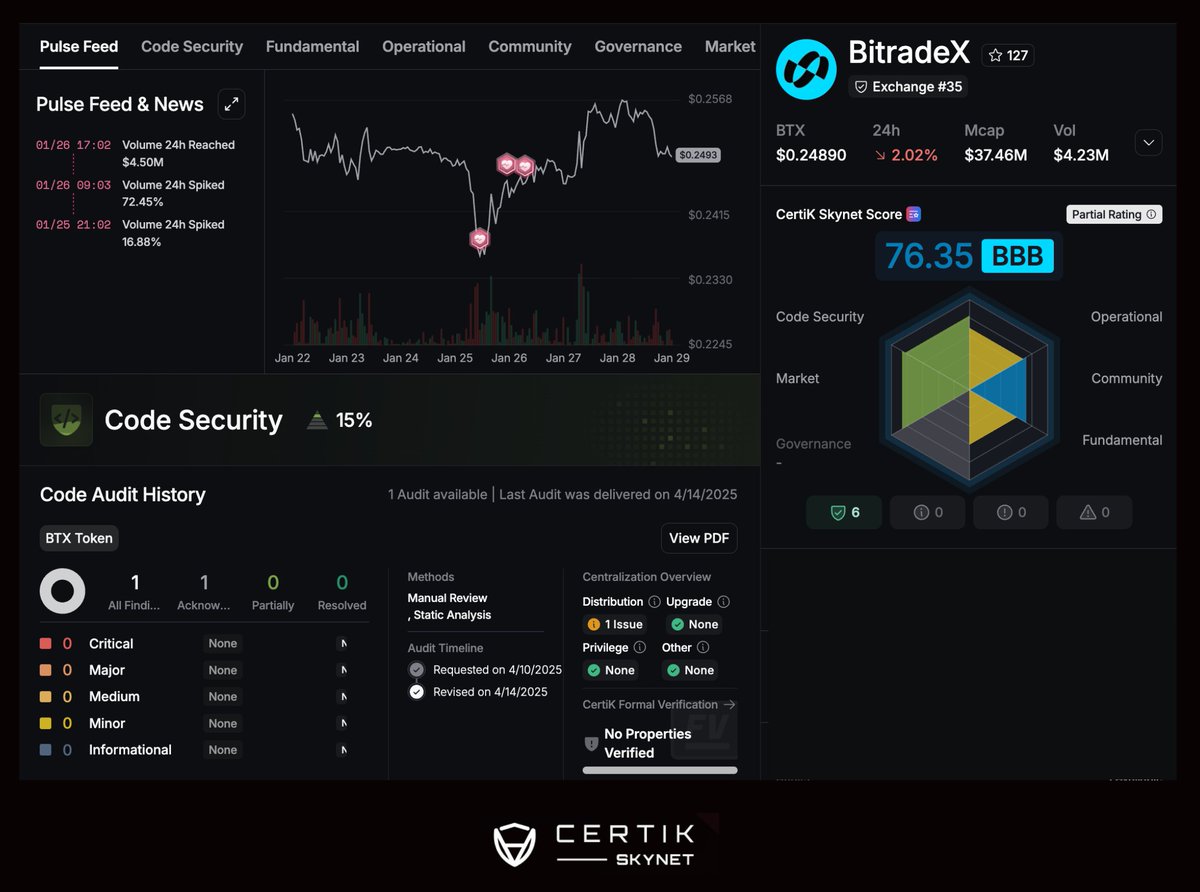Click the Medium severity swatch
Viewport: 1200px width, 892px height.
coord(46,697)
